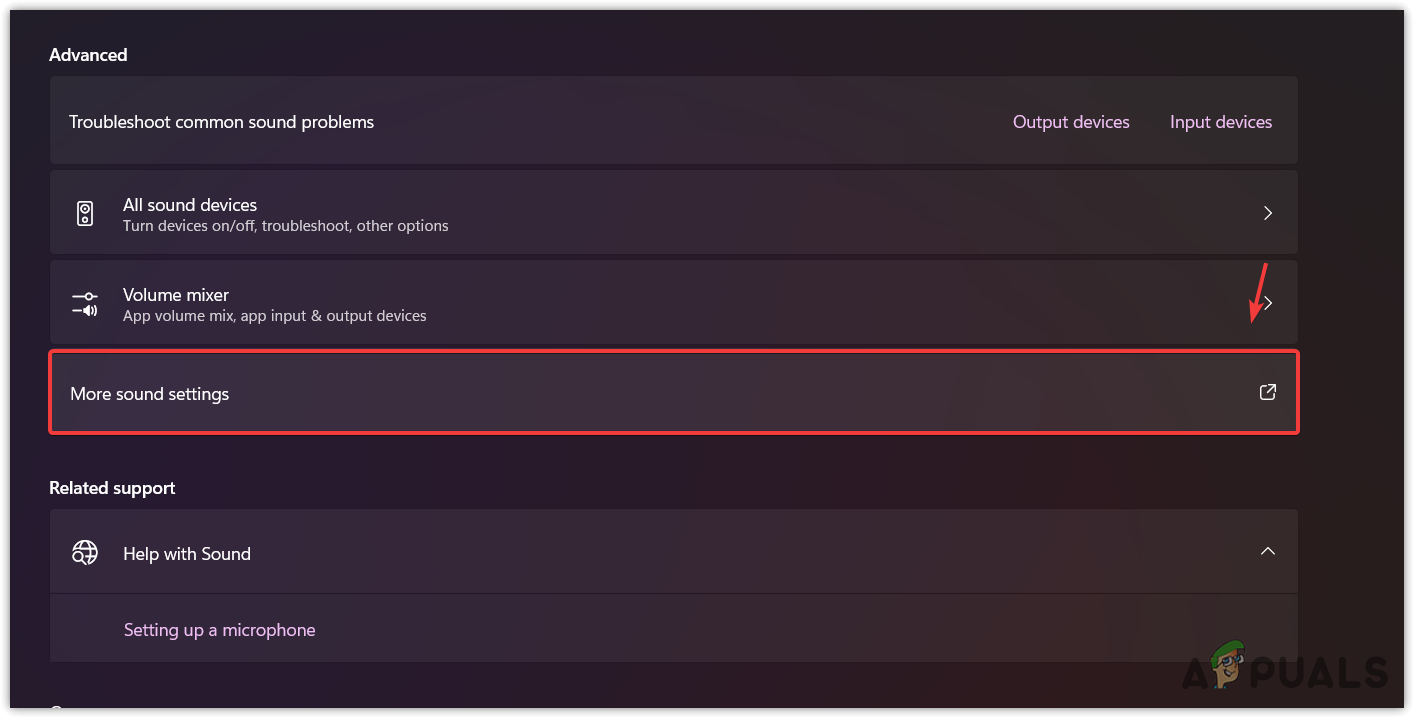This screenshot has width=1414, height=718.
Task: Troubleshoot Input devices link
Action: point(1221,122)
